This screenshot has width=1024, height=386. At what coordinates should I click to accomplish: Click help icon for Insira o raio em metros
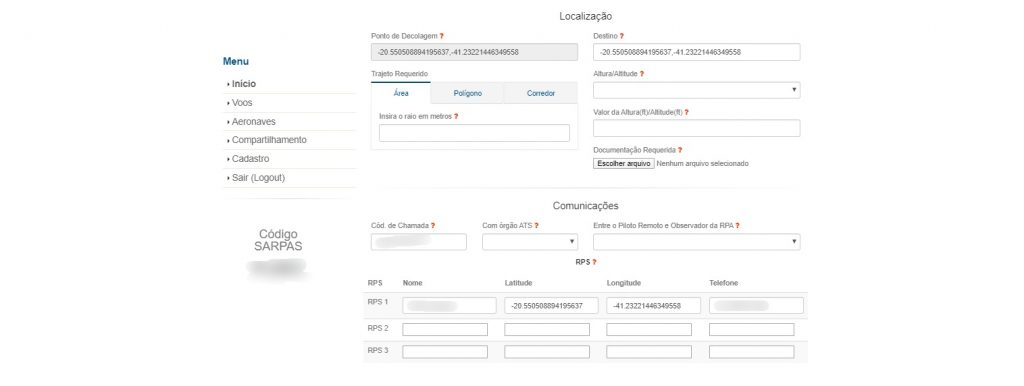[x=456, y=116]
